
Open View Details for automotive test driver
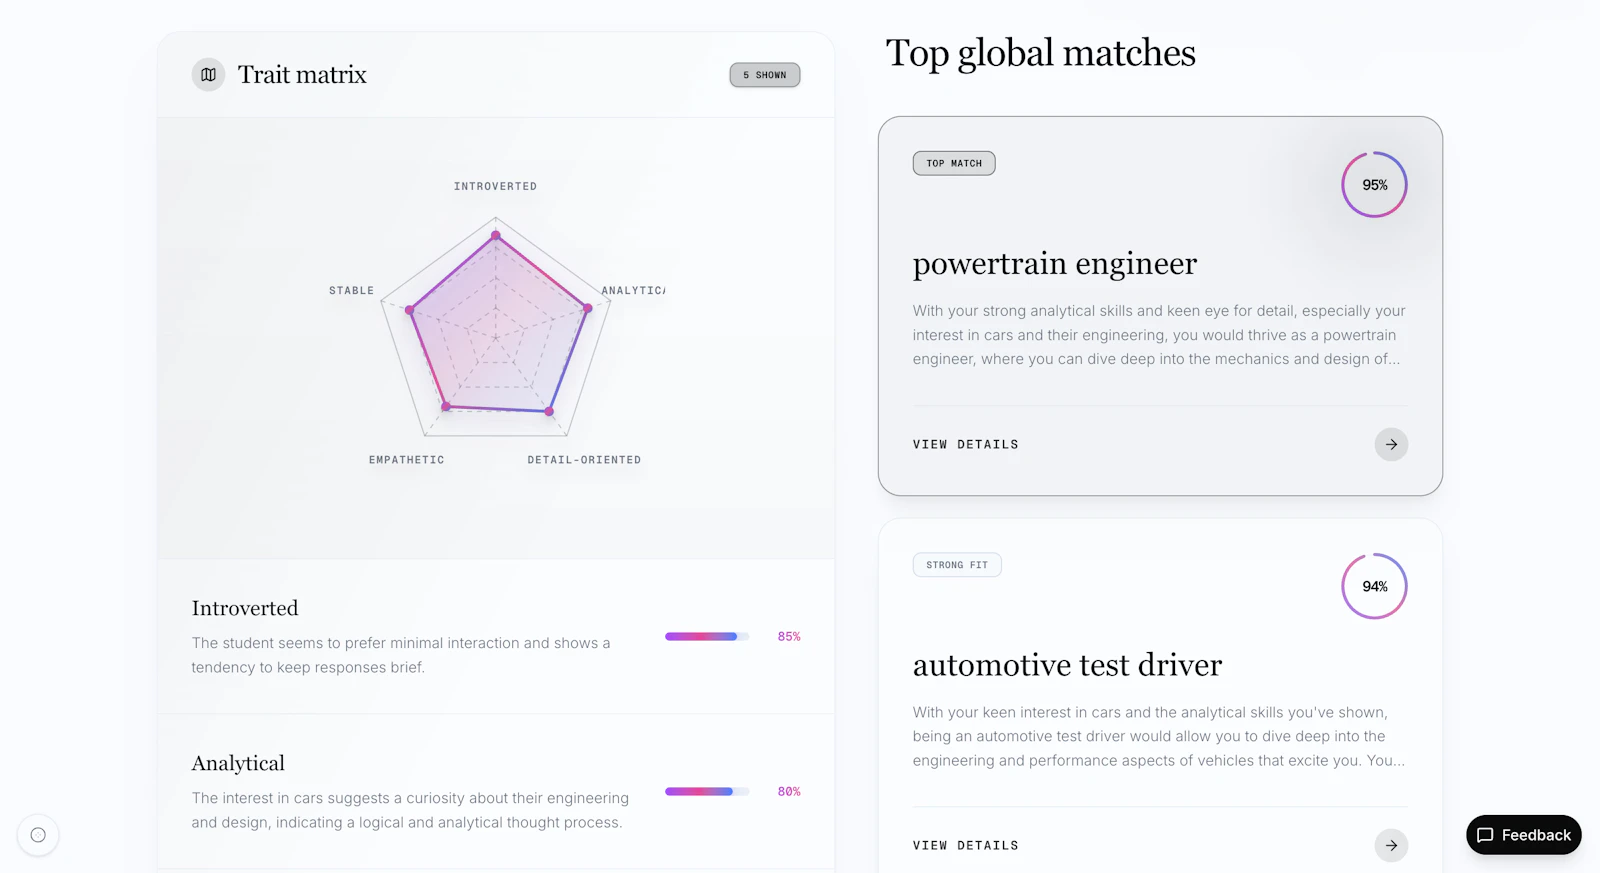tap(966, 845)
